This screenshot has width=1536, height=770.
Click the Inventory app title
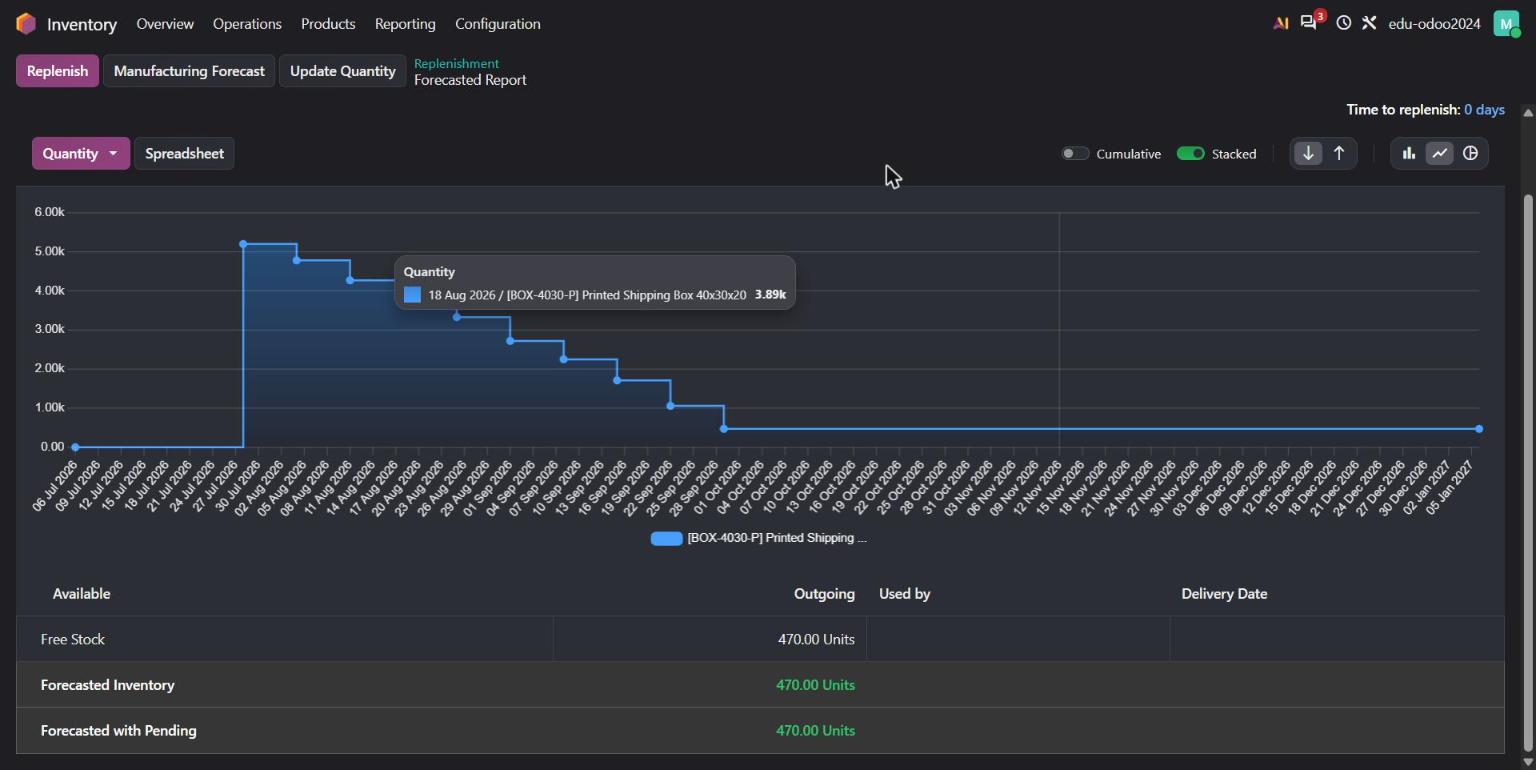82,24
